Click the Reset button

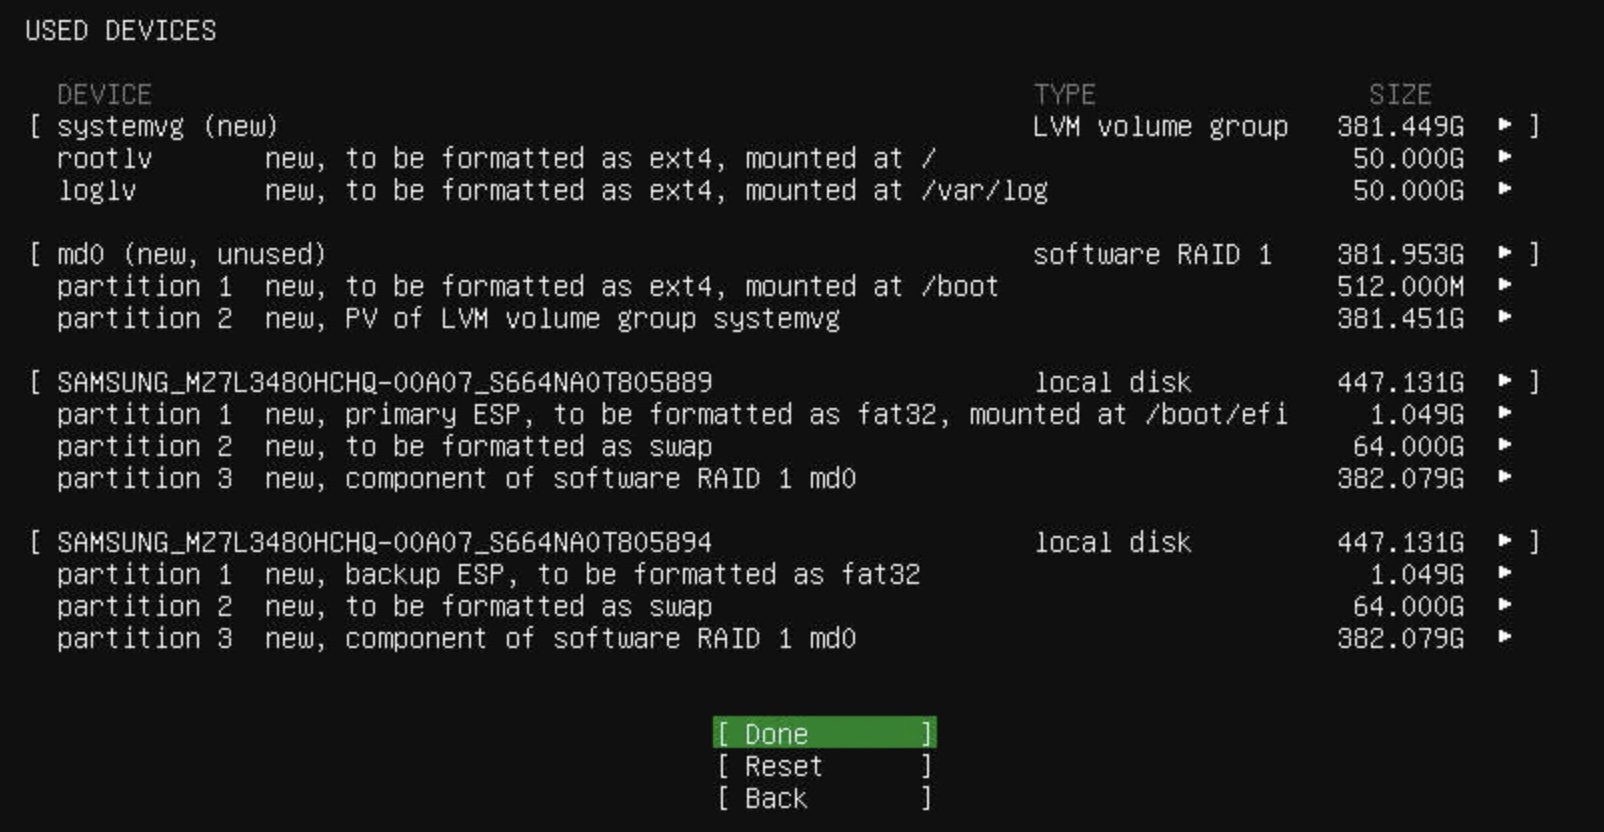point(824,766)
